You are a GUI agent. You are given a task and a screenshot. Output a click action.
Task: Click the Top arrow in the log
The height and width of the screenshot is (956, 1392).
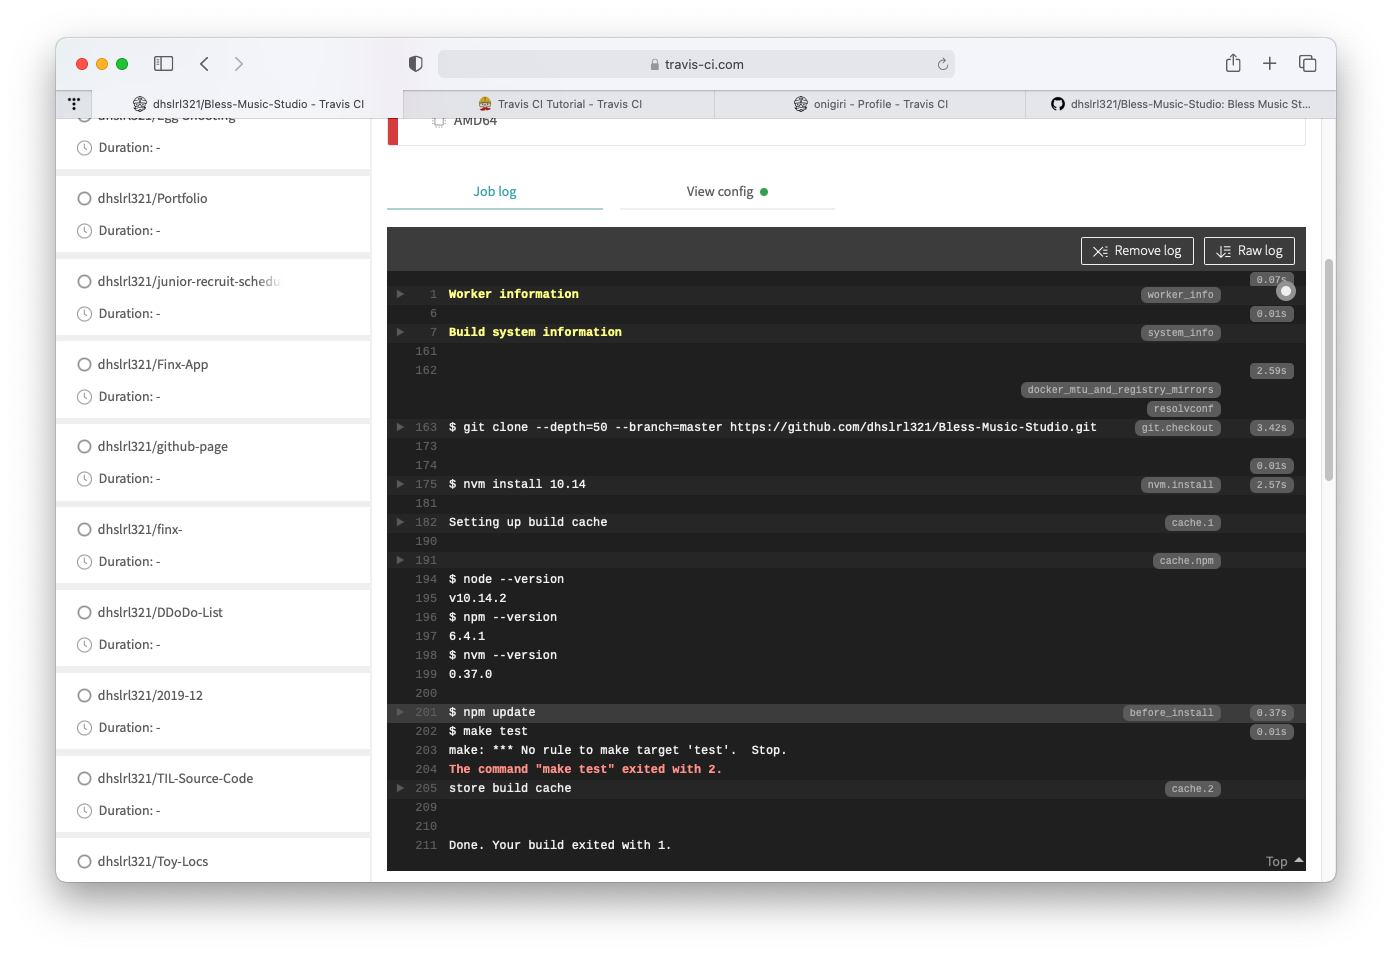click(x=1285, y=861)
